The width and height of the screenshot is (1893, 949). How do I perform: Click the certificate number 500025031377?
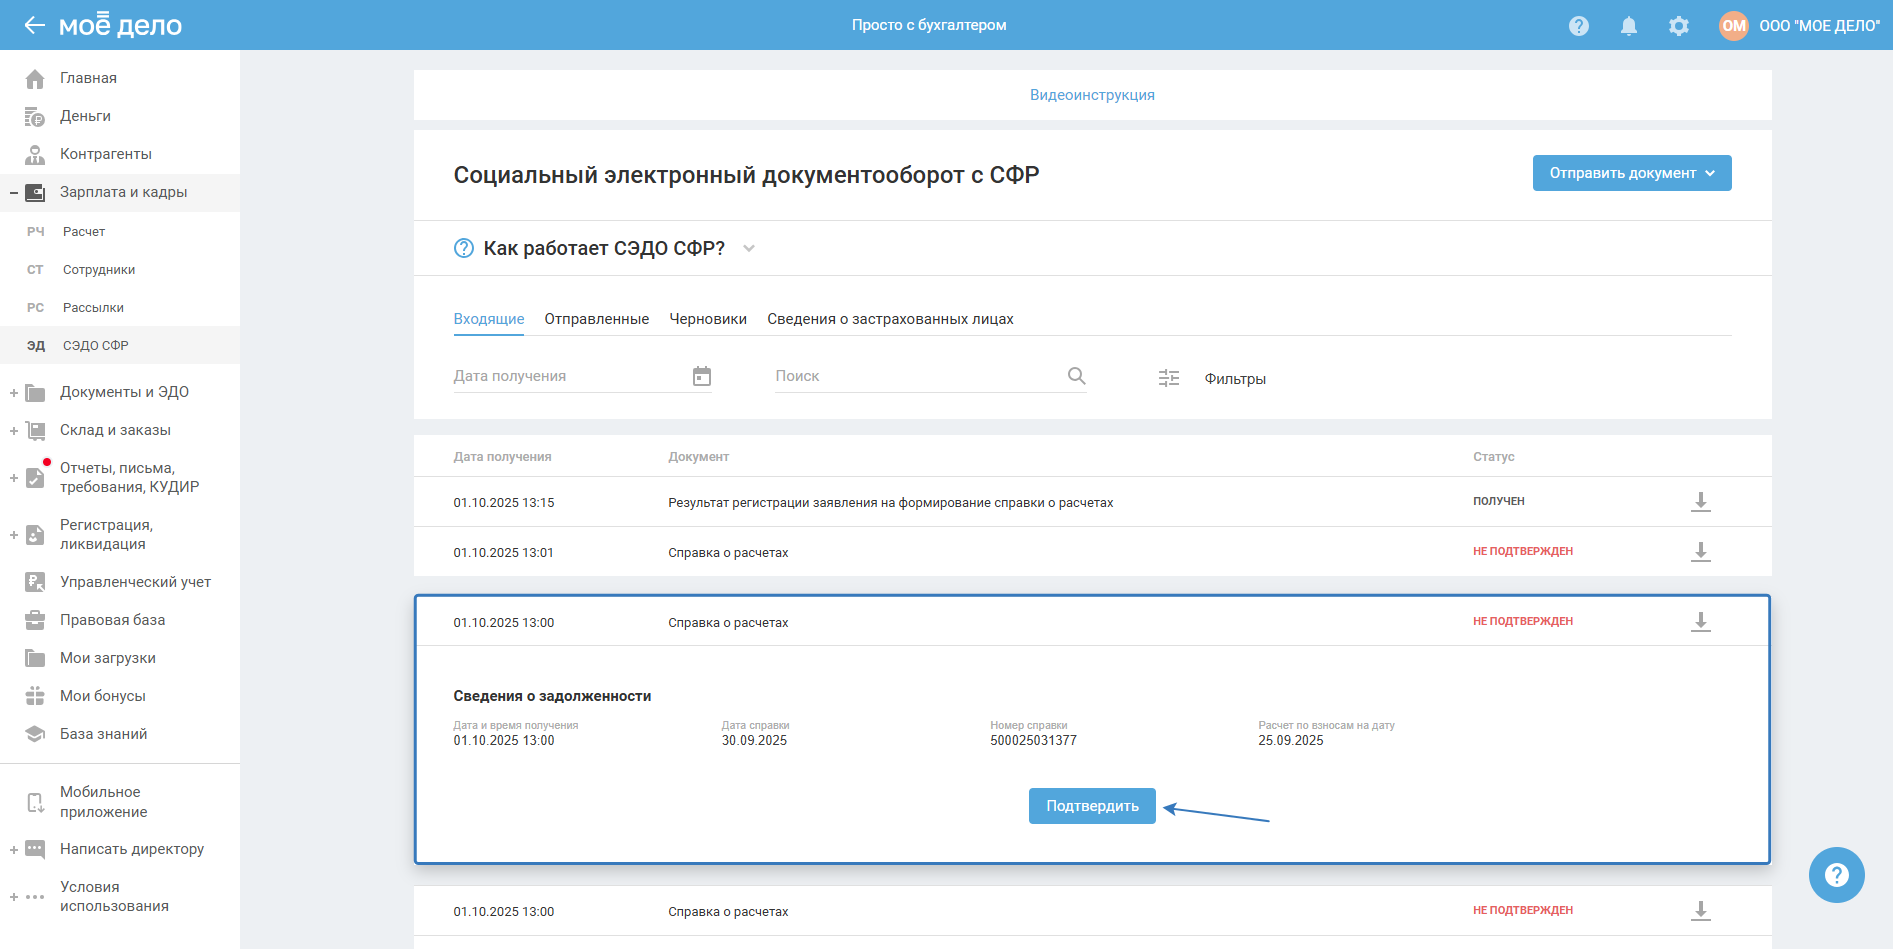(x=1033, y=741)
